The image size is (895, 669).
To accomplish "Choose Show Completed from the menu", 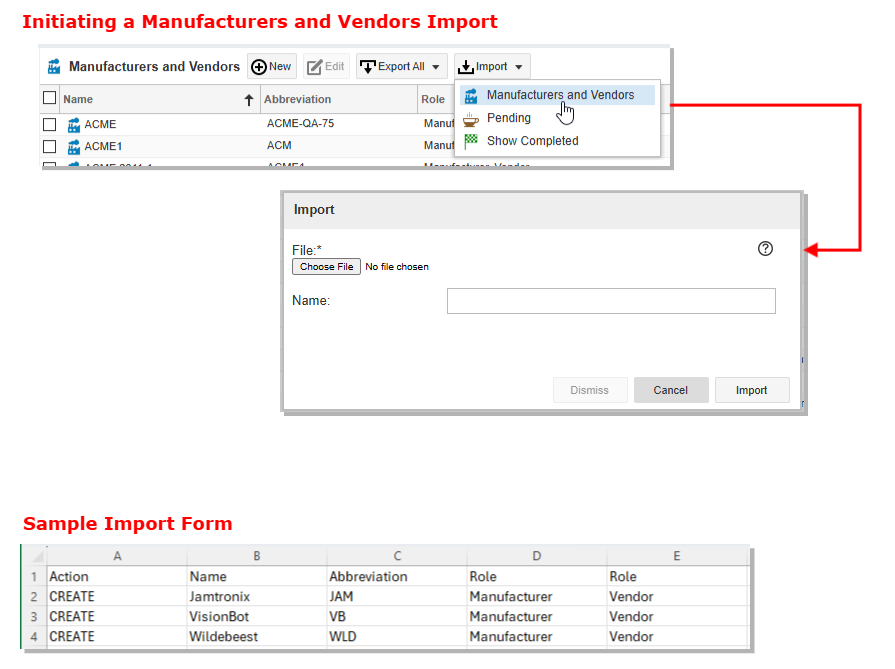I will [532, 141].
